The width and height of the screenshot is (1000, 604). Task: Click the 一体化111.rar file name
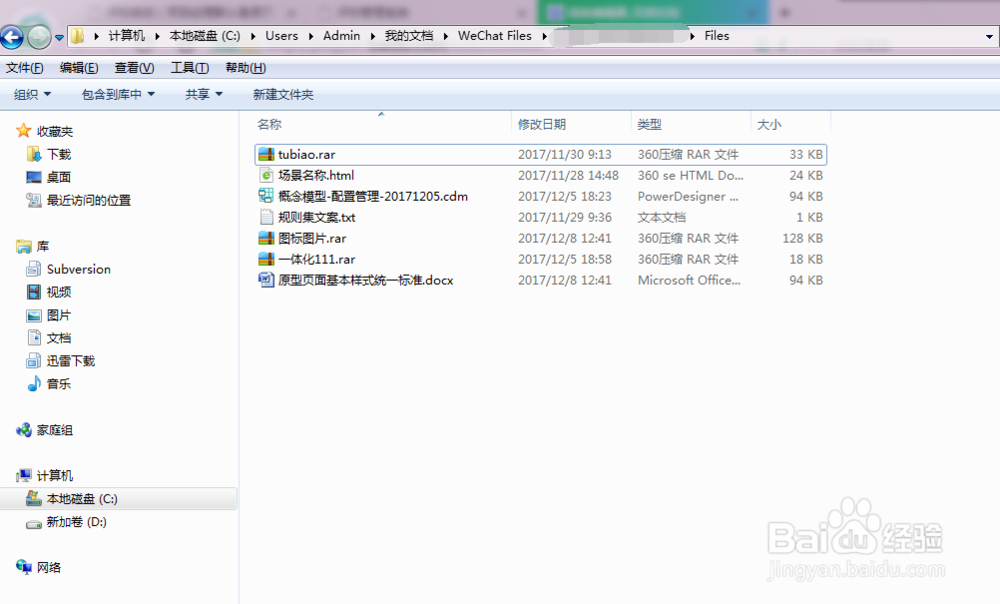[316, 260]
